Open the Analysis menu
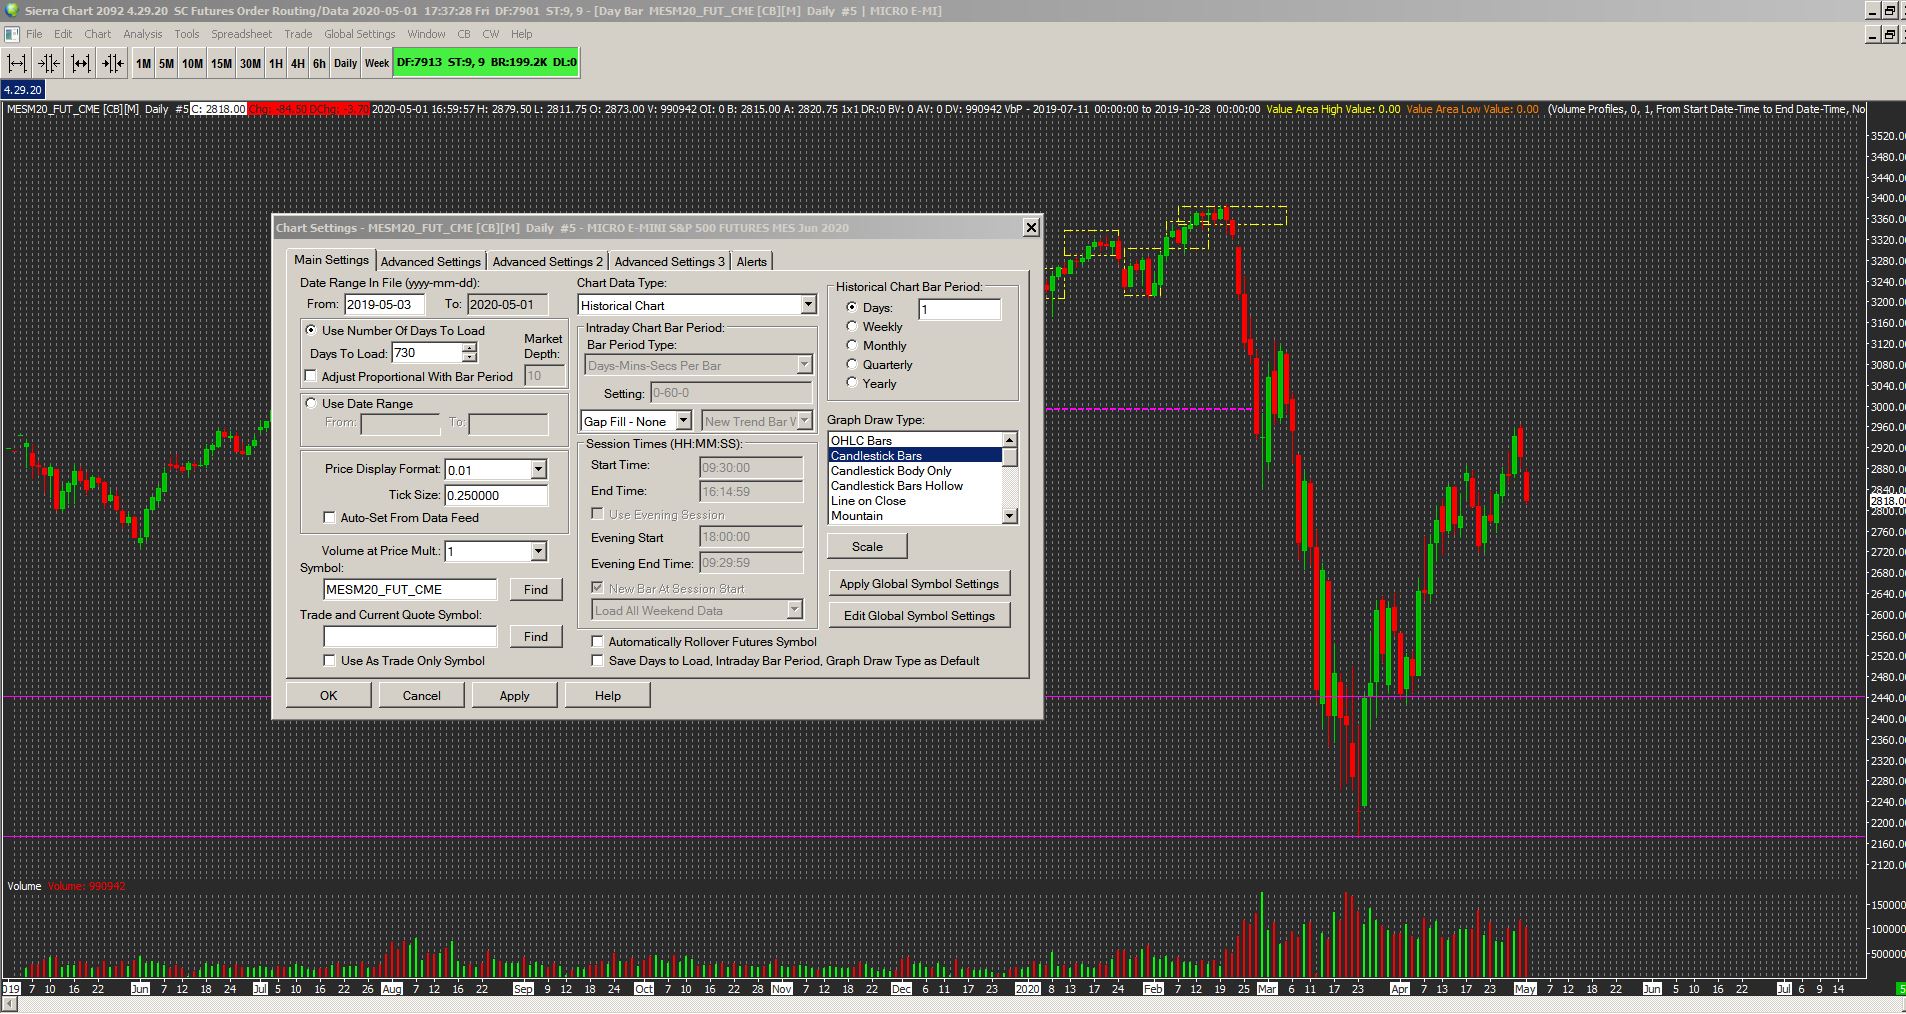1906x1014 pixels. pos(142,34)
